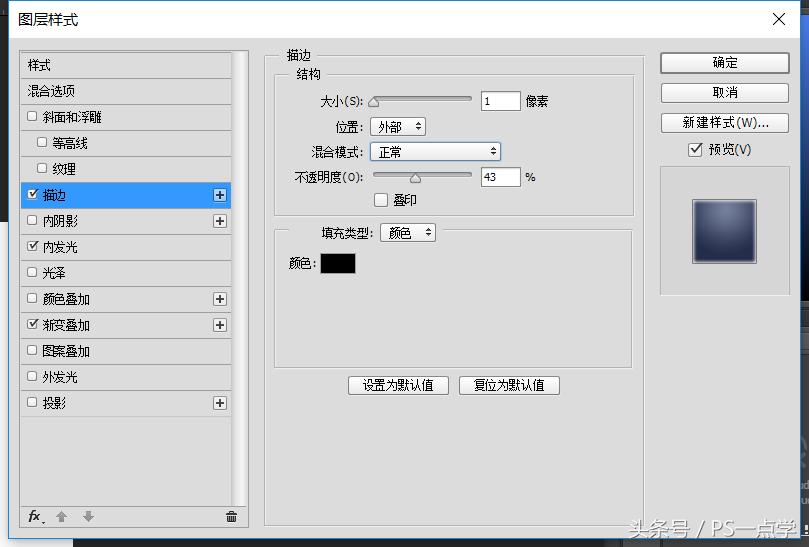
Task: Open the 混合模式 dropdown showing 正常
Action: tap(435, 152)
